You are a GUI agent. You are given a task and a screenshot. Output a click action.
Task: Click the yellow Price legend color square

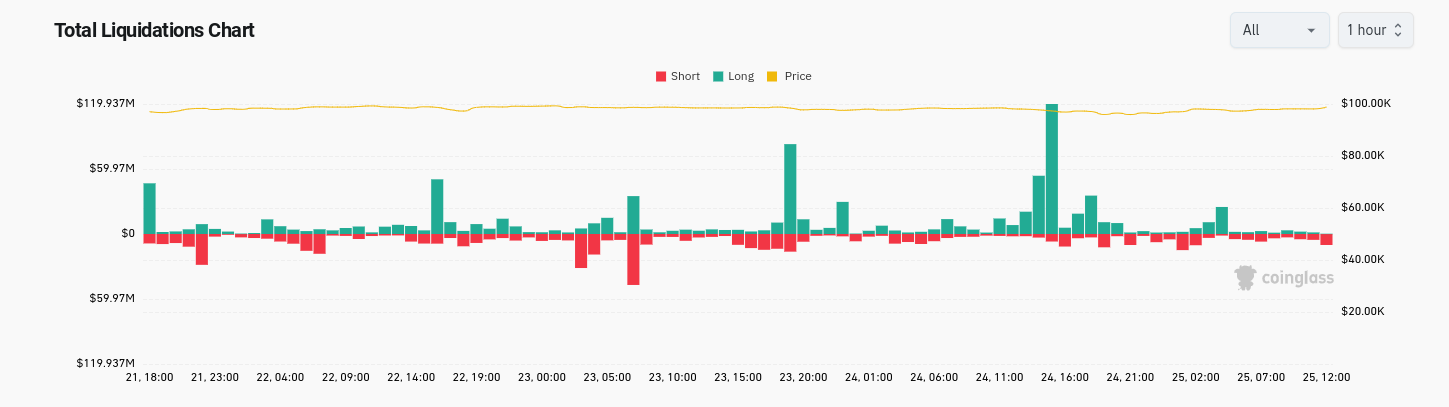pyautogui.click(x=772, y=76)
